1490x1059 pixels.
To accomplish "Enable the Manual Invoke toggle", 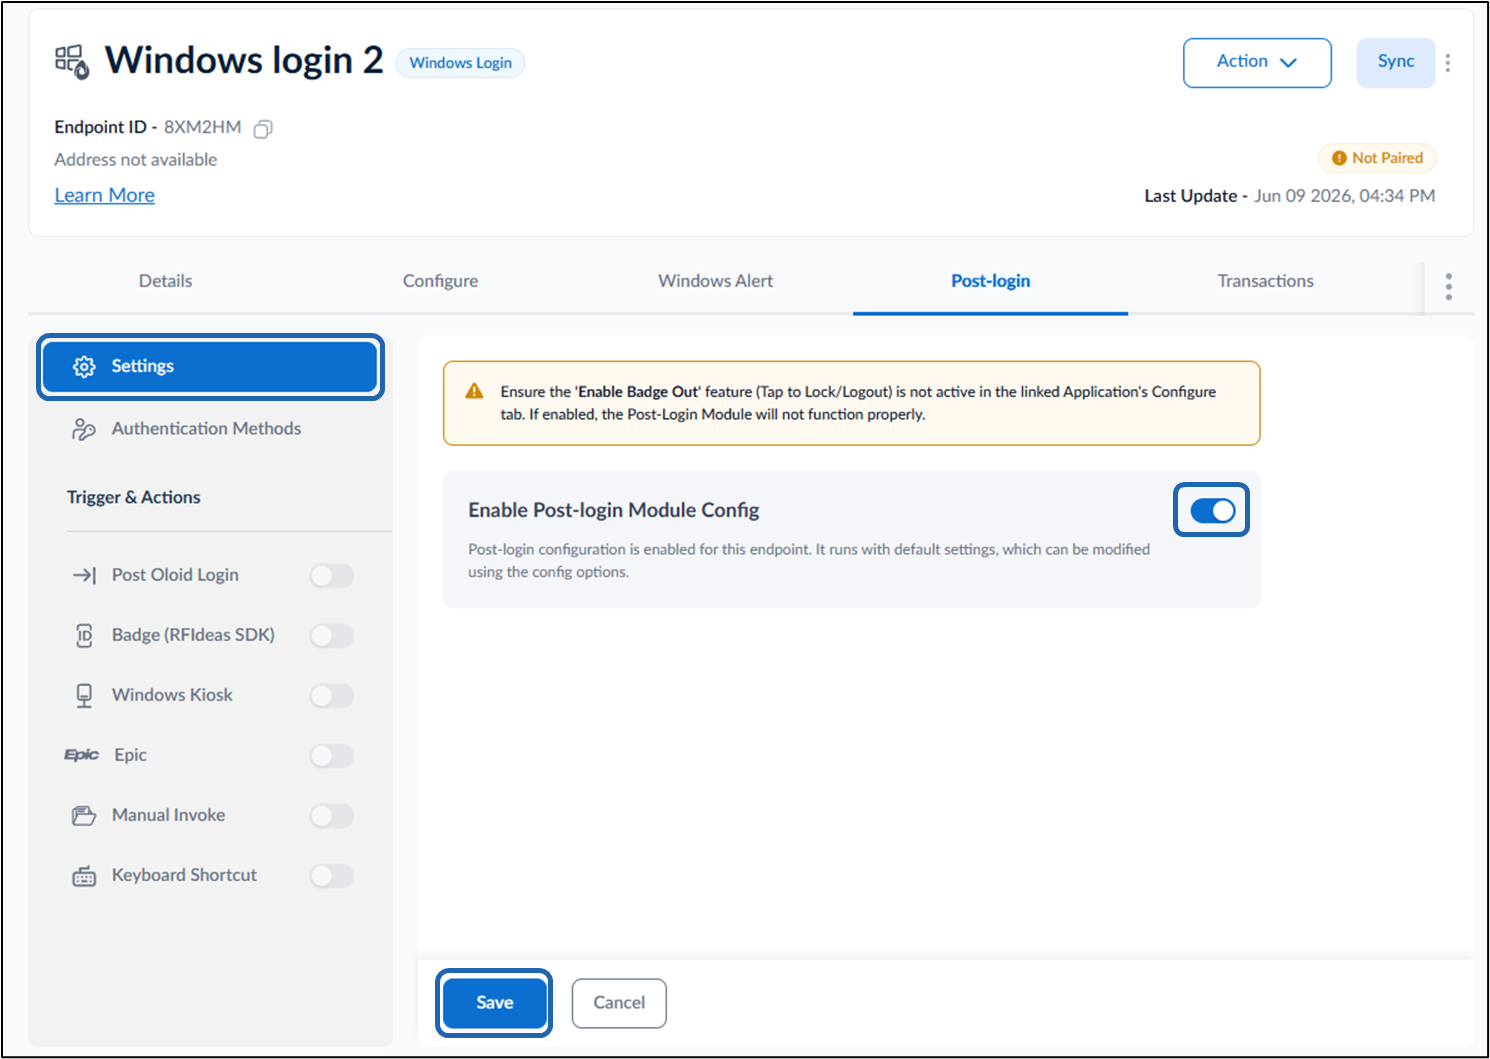I will coord(331,816).
